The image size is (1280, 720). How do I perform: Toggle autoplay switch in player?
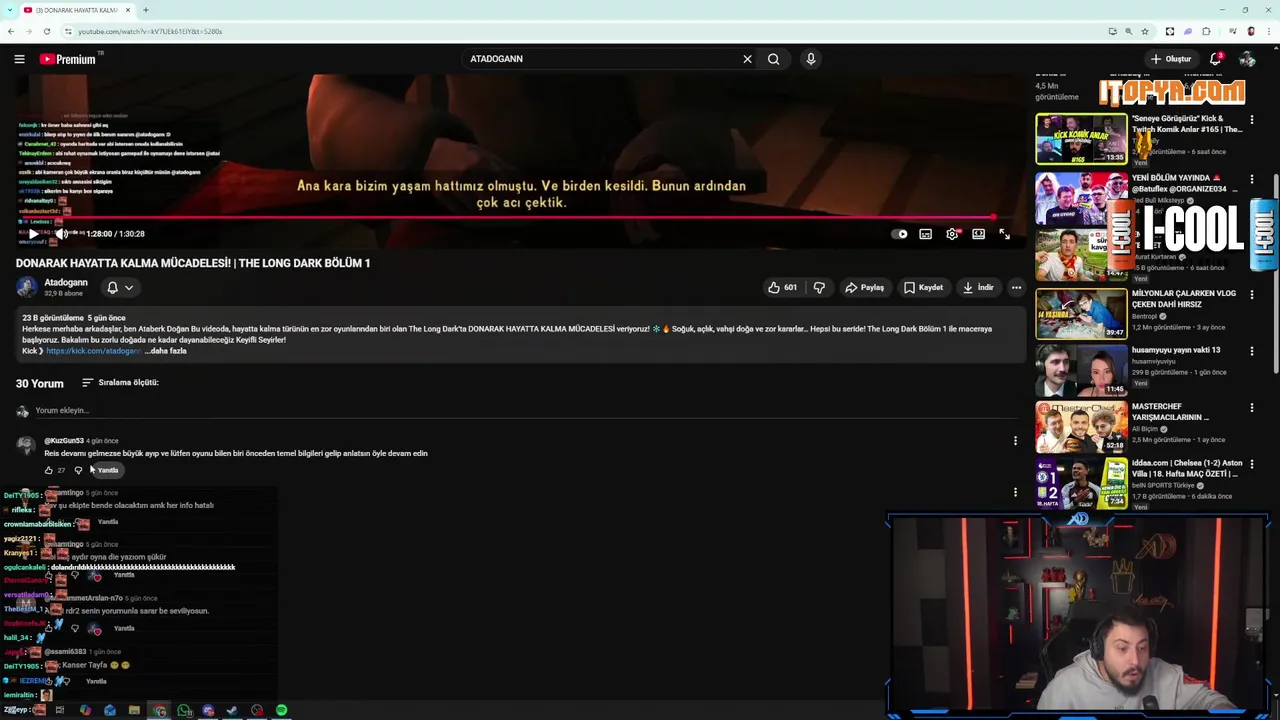[900, 234]
